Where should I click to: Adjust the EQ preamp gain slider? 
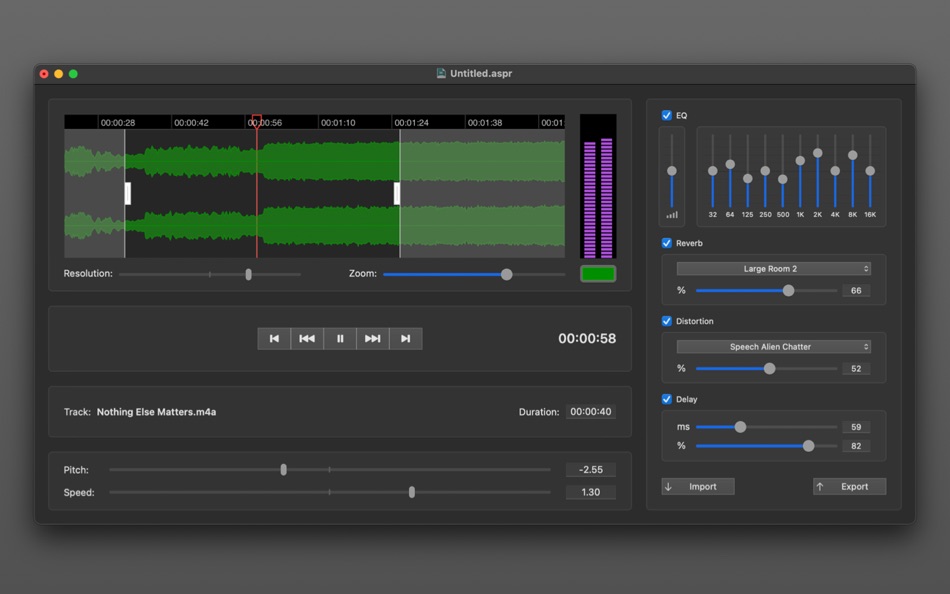click(672, 172)
